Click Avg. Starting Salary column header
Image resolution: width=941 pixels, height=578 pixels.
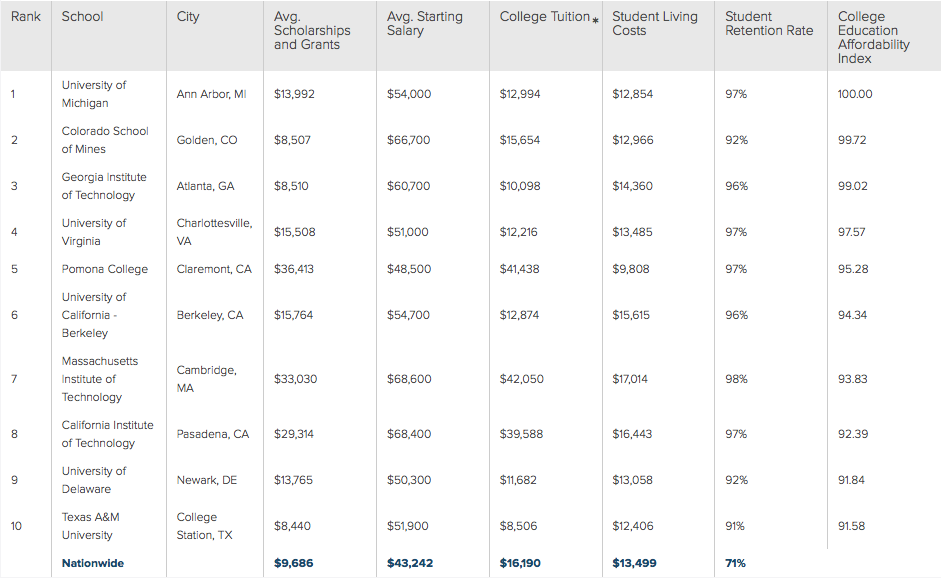(424, 23)
